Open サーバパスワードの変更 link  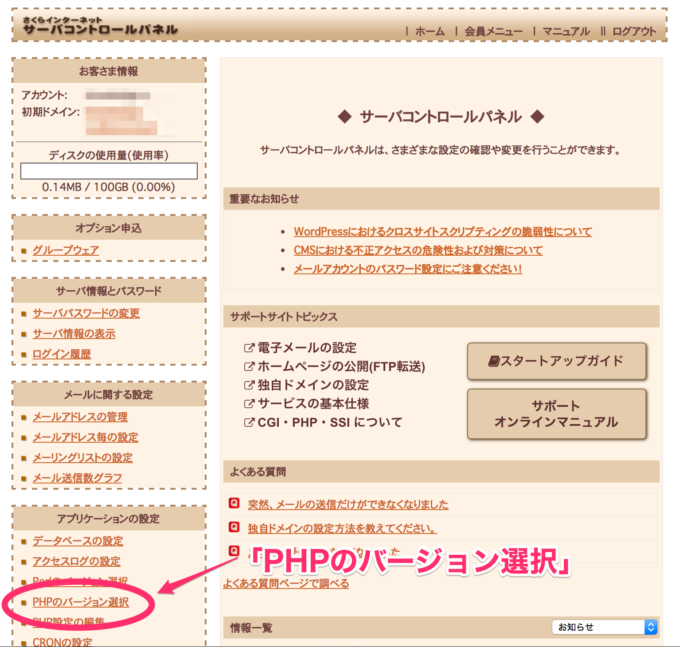point(86,313)
